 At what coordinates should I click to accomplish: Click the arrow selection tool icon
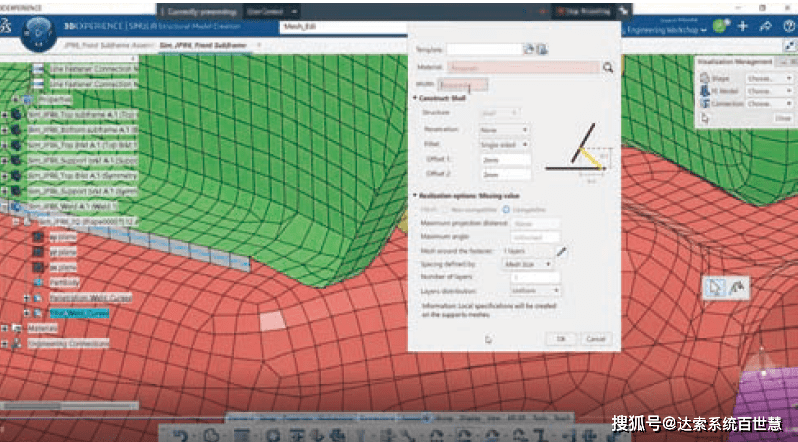tap(714, 288)
